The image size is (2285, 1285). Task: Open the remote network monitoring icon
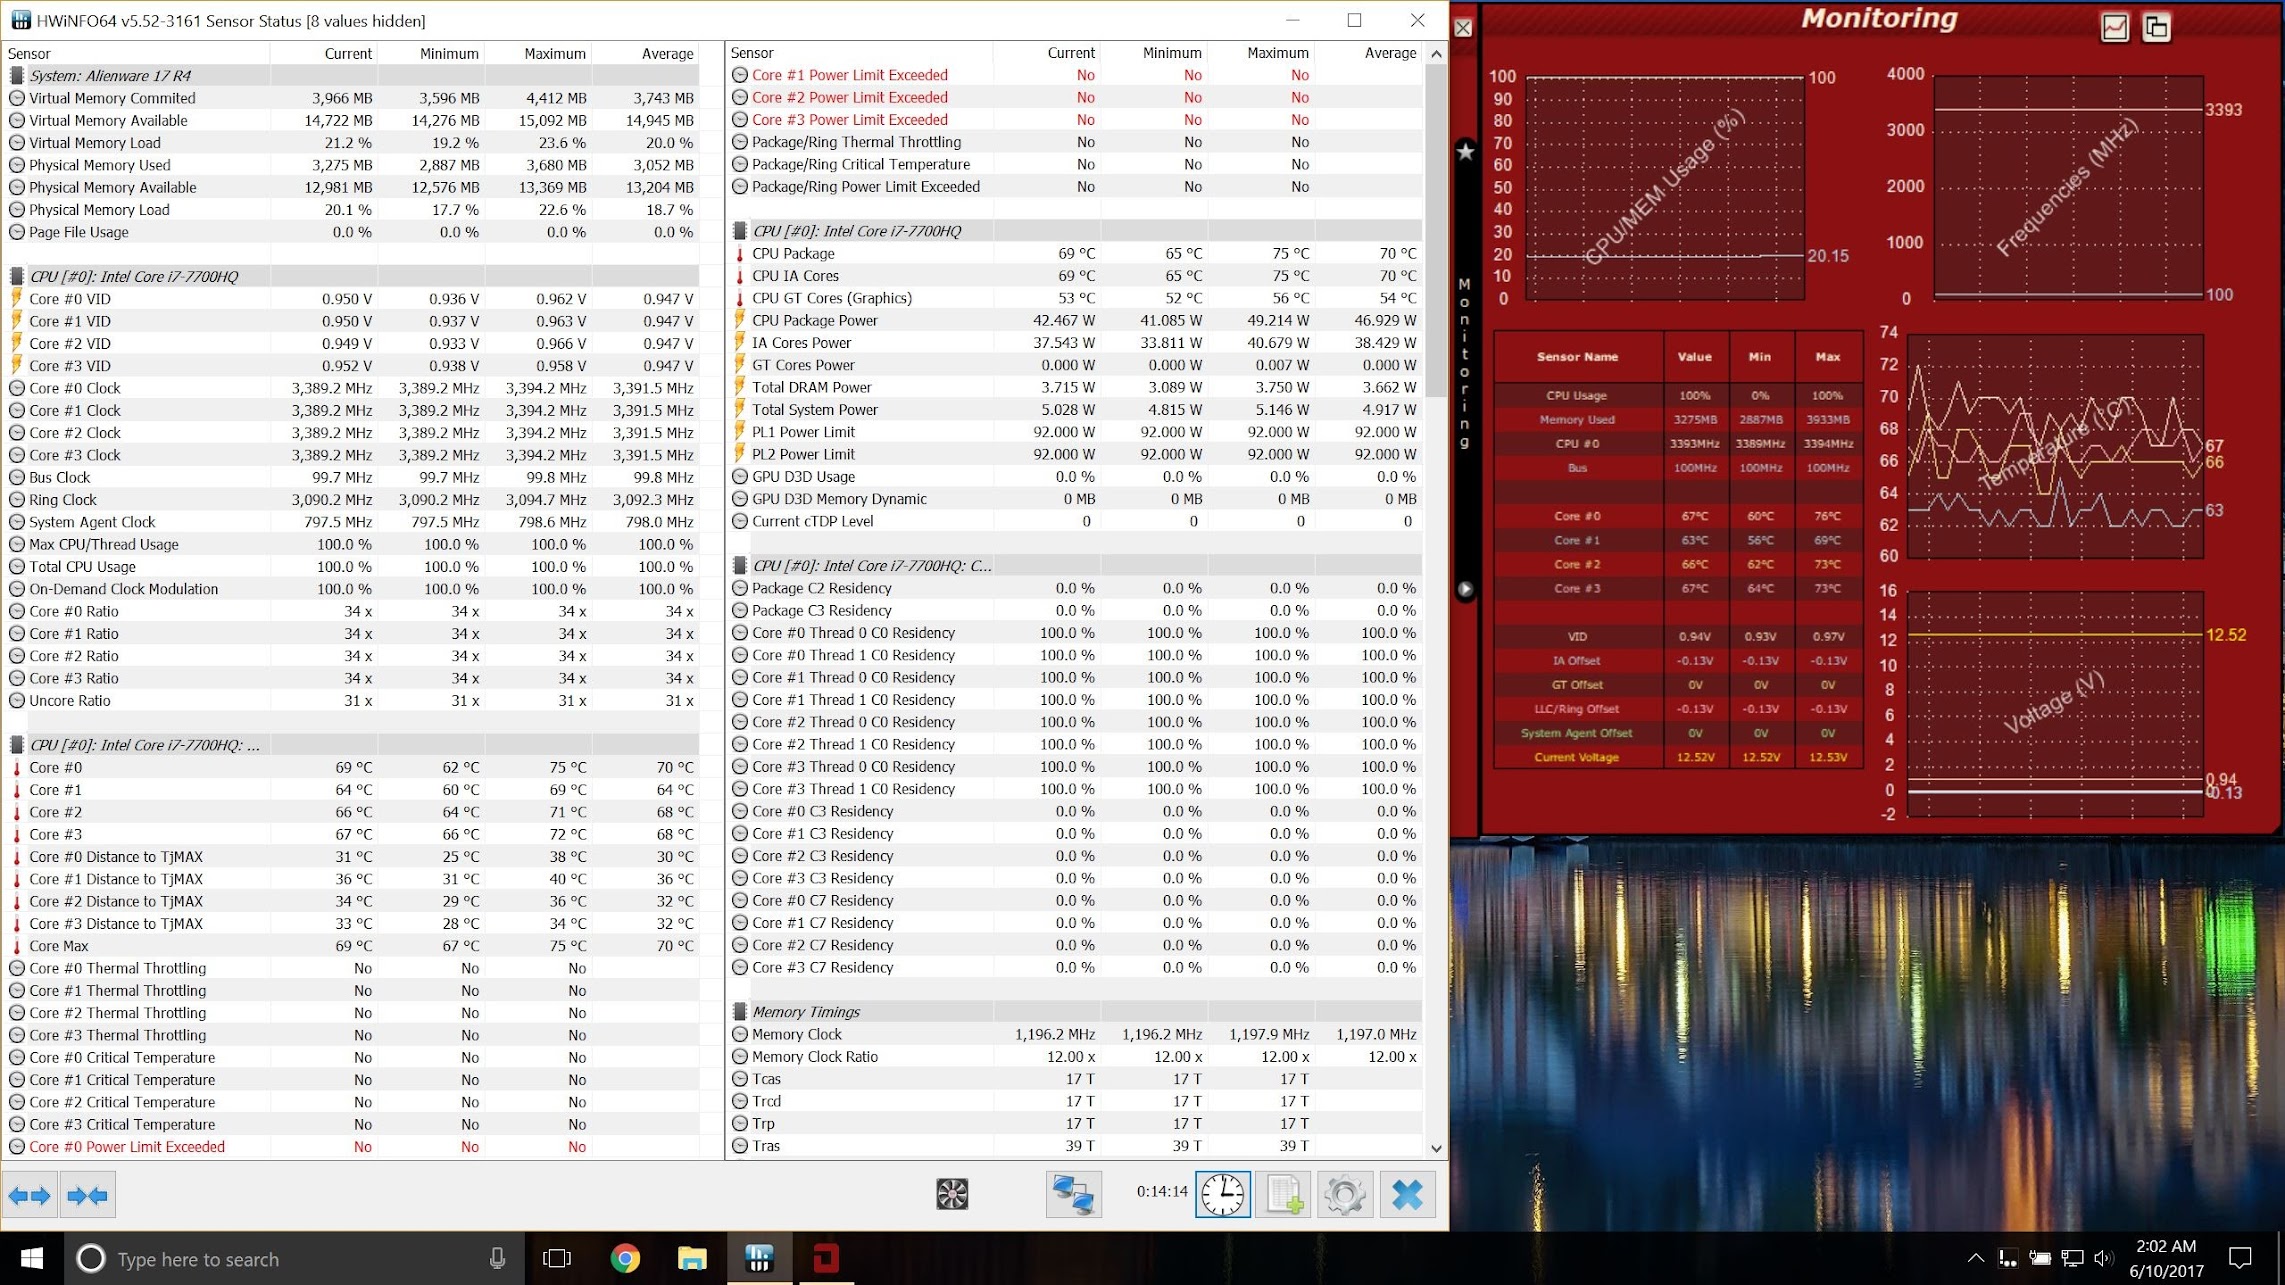[x=1073, y=1195]
